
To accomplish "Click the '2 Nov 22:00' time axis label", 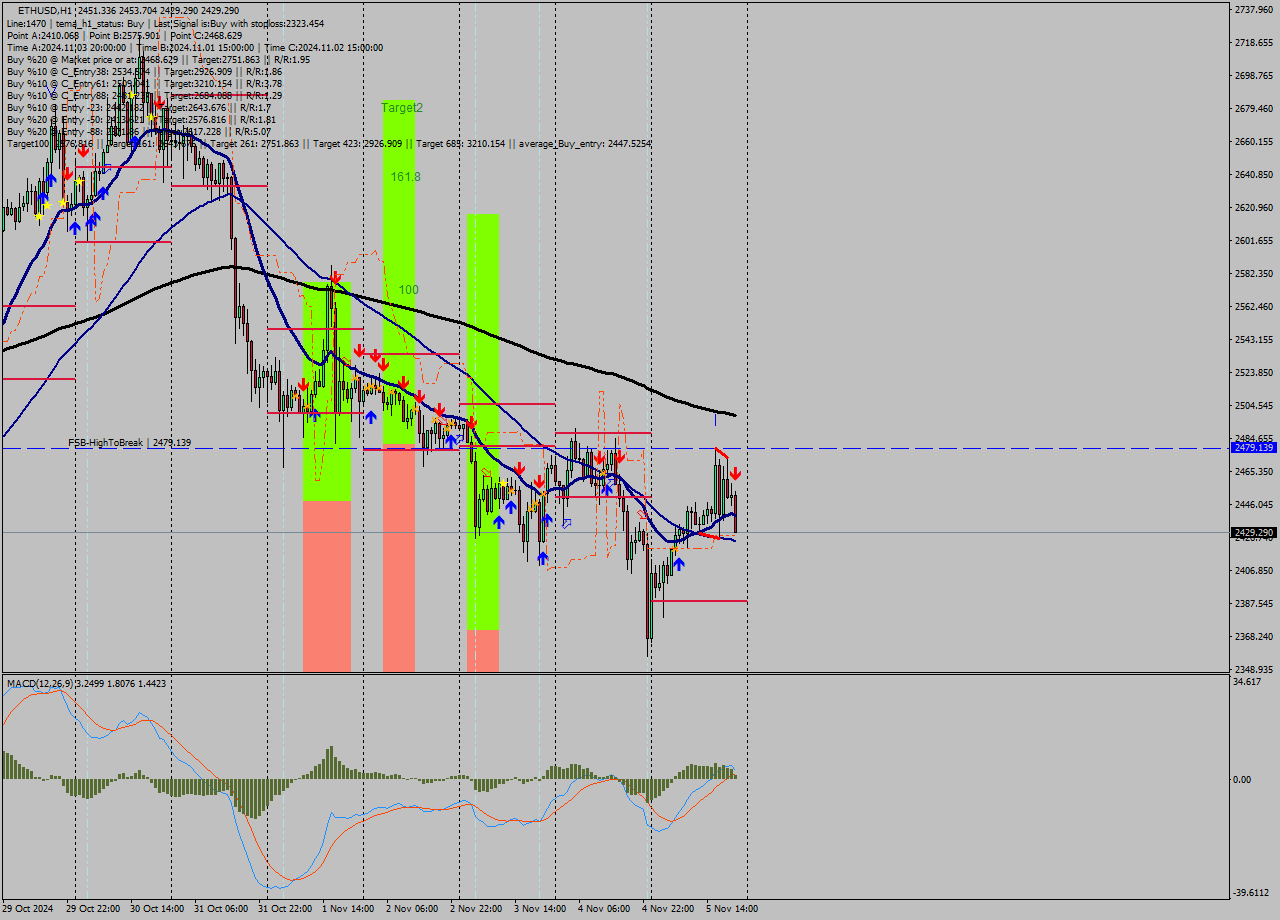I will click(x=476, y=909).
